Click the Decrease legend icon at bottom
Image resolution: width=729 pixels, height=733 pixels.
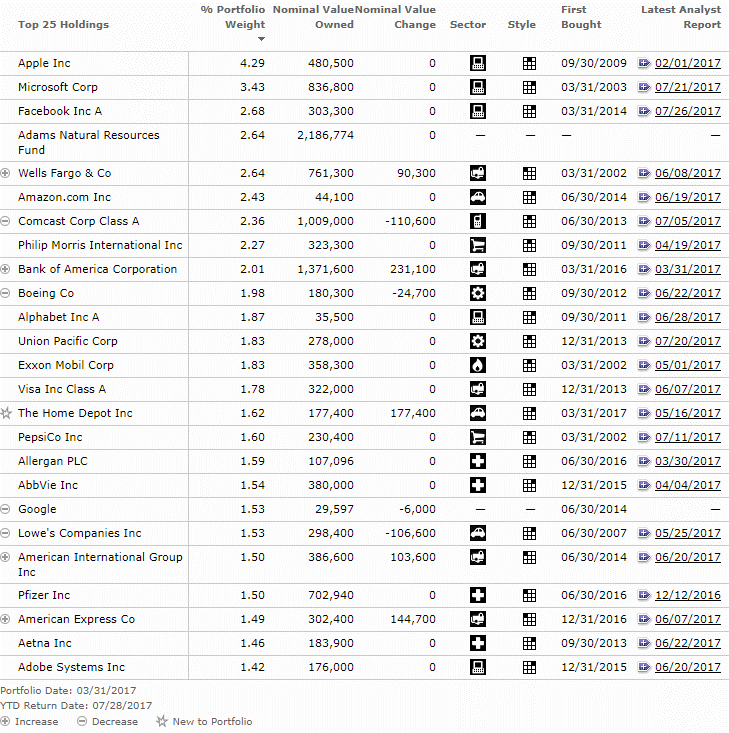(x=82, y=721)
